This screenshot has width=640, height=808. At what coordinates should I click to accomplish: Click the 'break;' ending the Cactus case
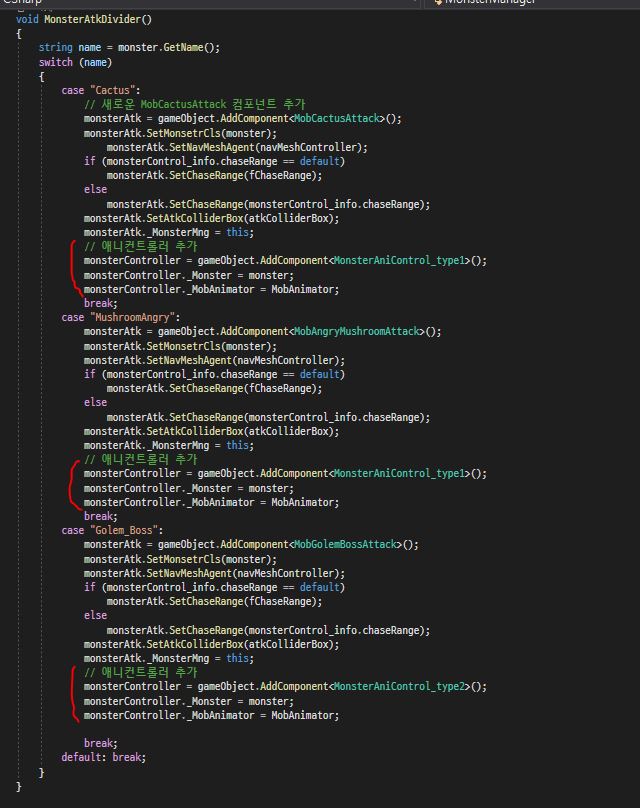101,304
